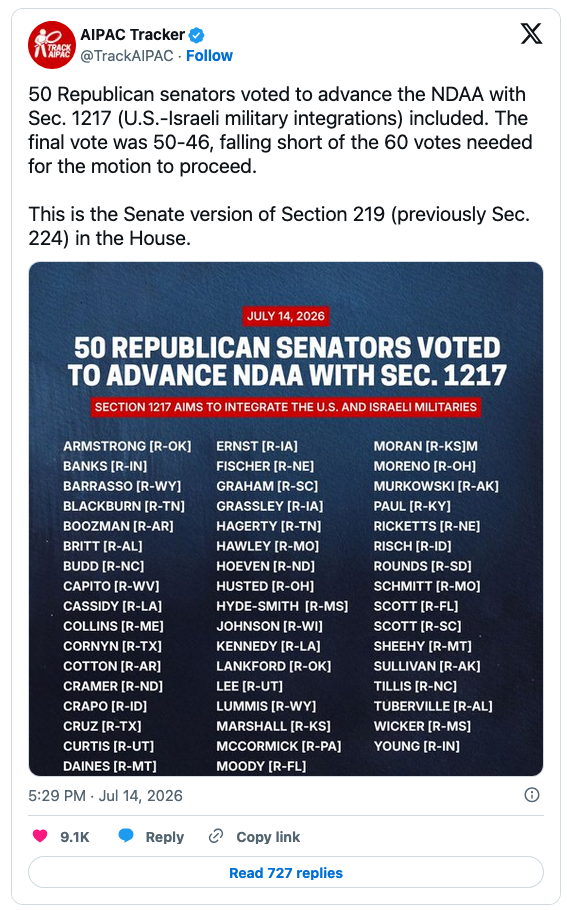567x910 pixels.
Task: Click the @TrackAIPAC handle
Action: pos(127,56)
